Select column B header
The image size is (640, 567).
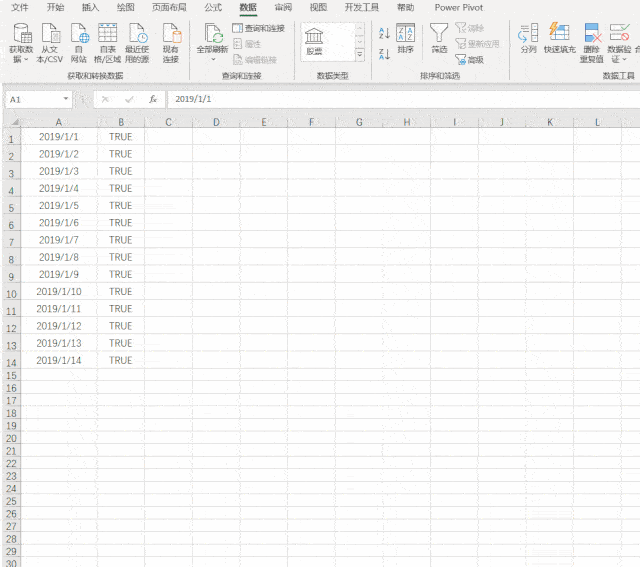pos(121,122)
